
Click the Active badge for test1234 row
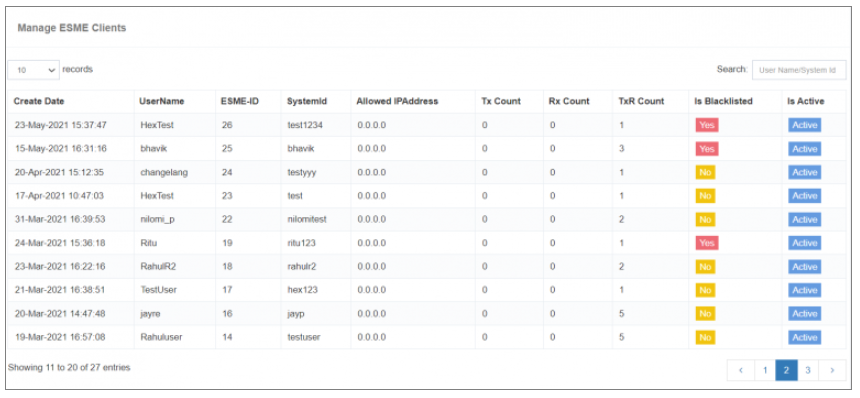click(805, 125)
